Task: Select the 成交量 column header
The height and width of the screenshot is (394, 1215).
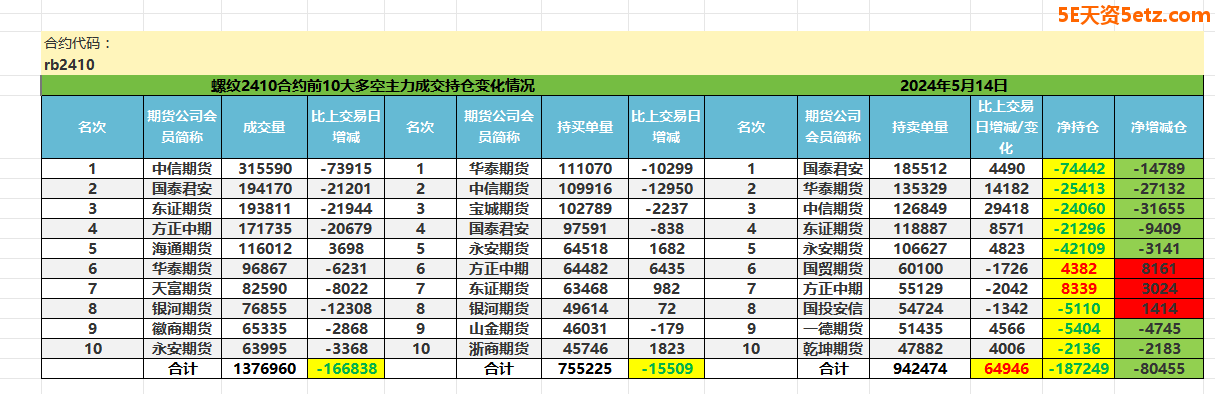Action: tap(265, 128)
